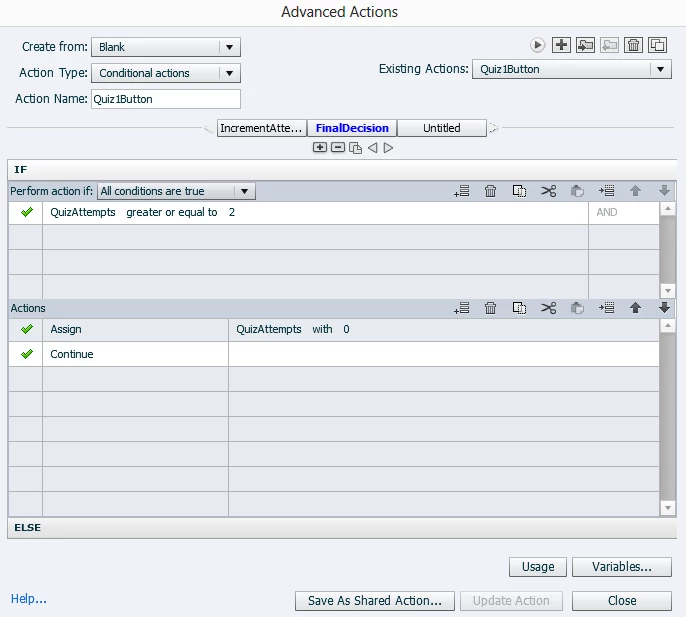This screenshot has width=686, height=617.
Task: Cut the selected action row
Action: pyautogui.click(x=548, y=308)
